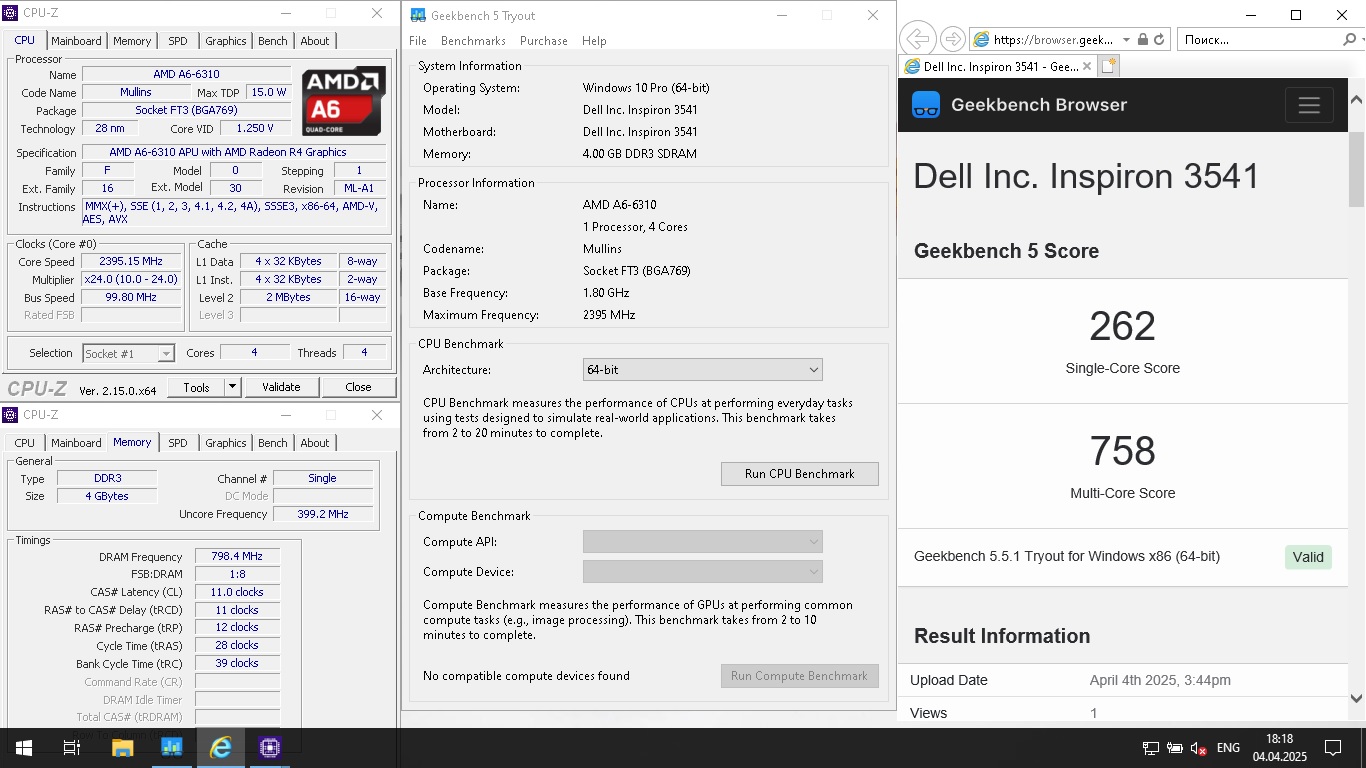Switch to CPU tab in bottom CPU-Z
1366x768 pixels.
pyautogui.click(x=25, y=443)
